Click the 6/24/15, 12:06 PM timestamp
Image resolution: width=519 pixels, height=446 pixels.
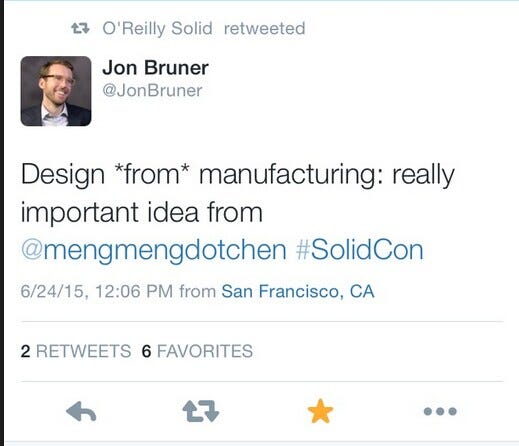coord(97,291)
